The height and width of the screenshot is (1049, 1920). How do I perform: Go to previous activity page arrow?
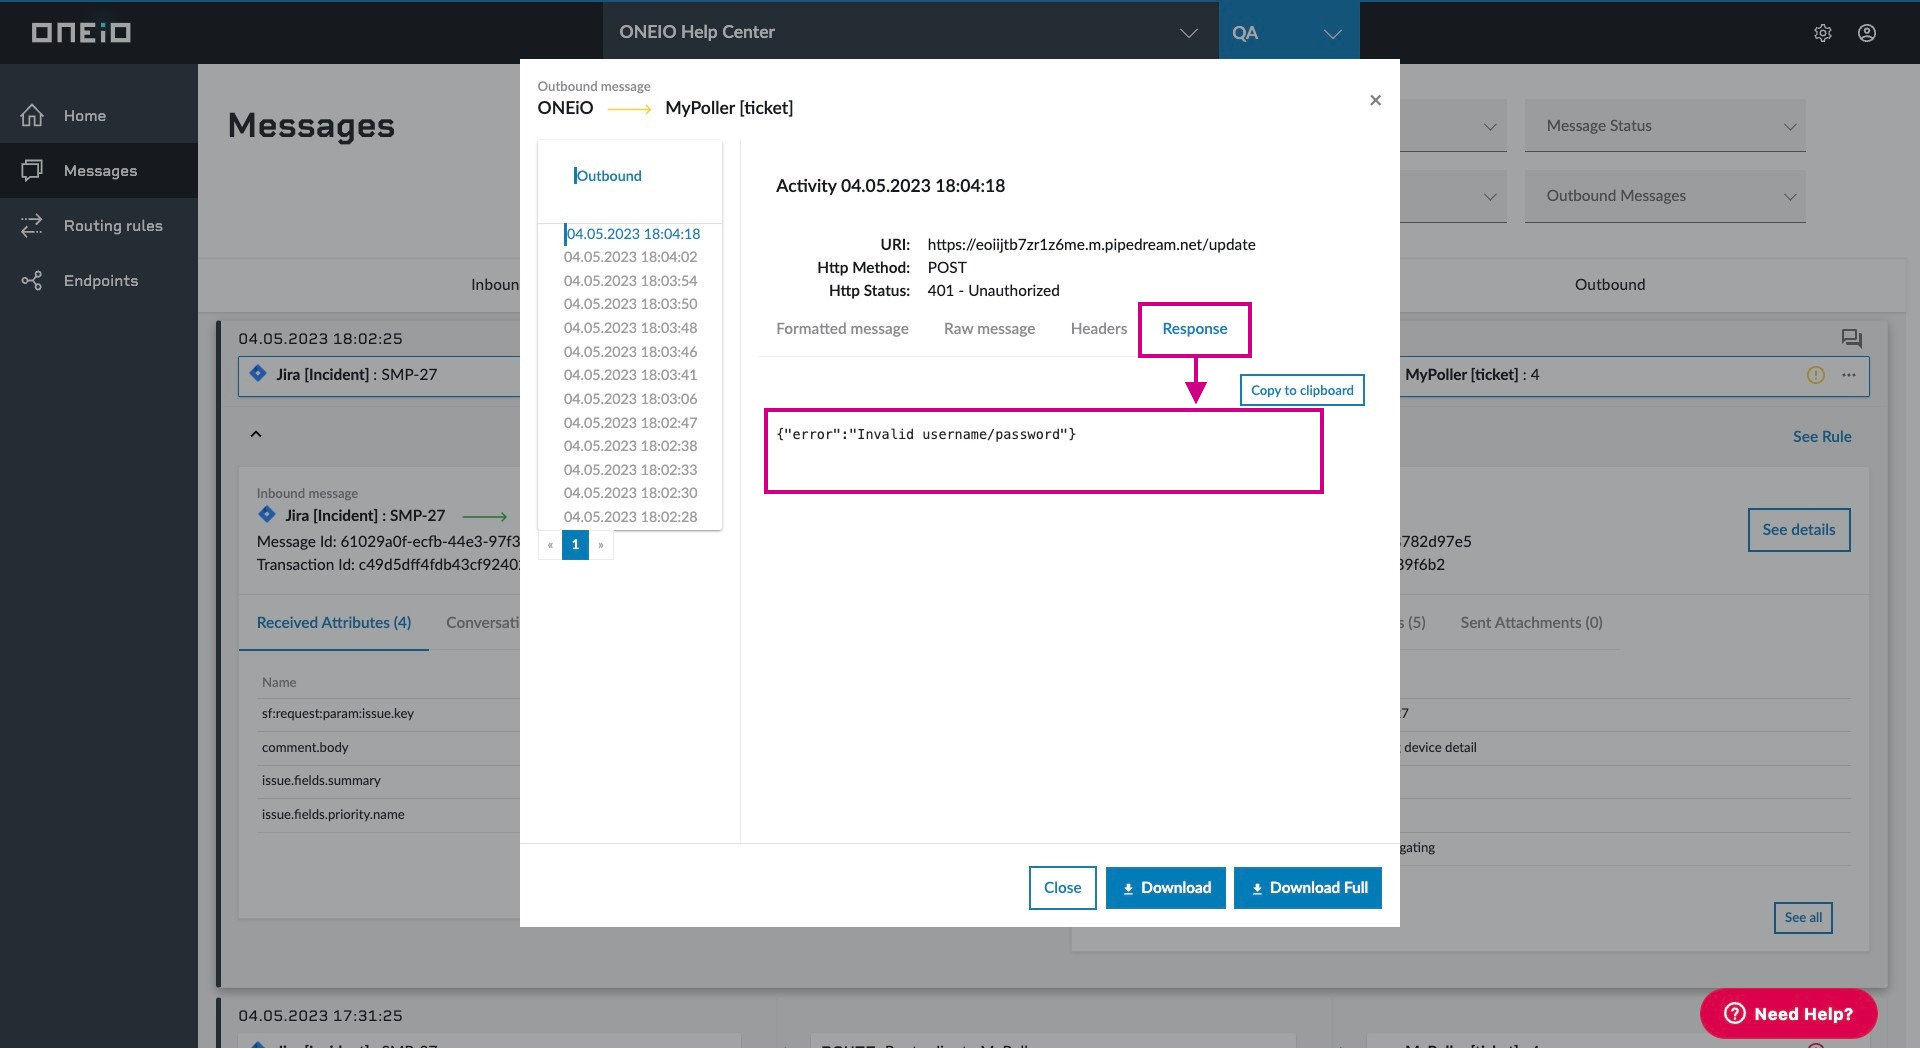click(550, 545)
